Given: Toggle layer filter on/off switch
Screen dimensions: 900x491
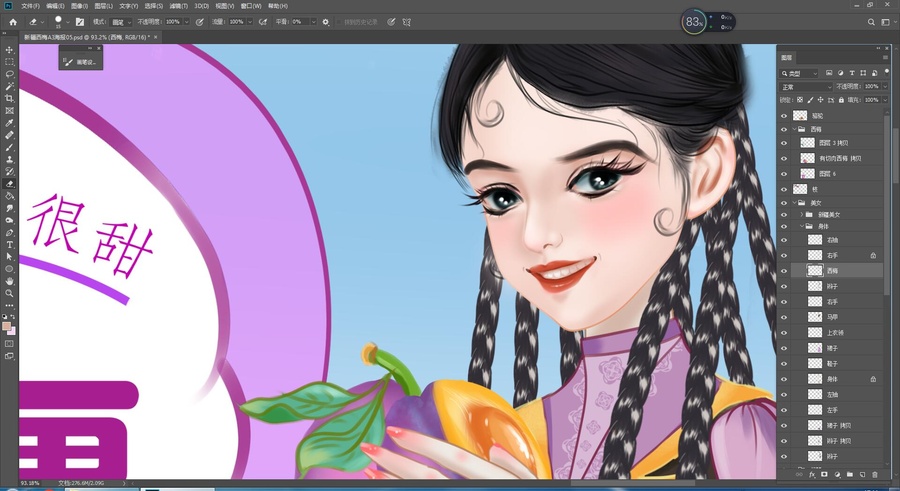Looking at the screenshot, I should point(886,72).
